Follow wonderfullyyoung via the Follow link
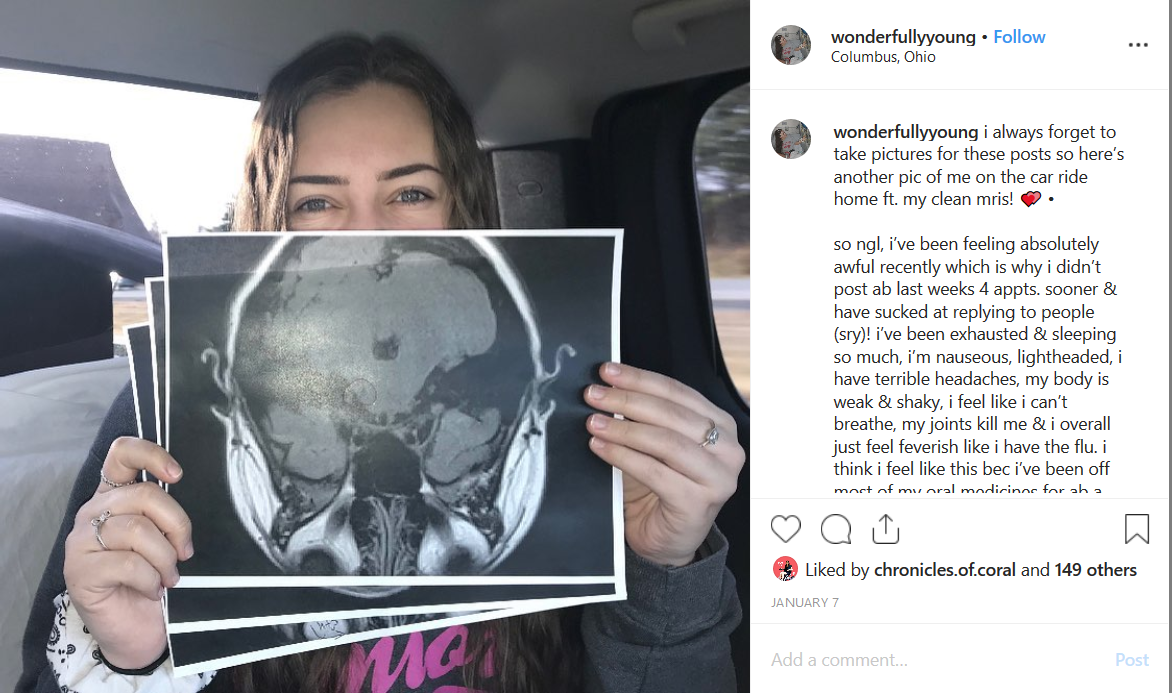This screenshot has width=1172, height=693. (1019, 37)
